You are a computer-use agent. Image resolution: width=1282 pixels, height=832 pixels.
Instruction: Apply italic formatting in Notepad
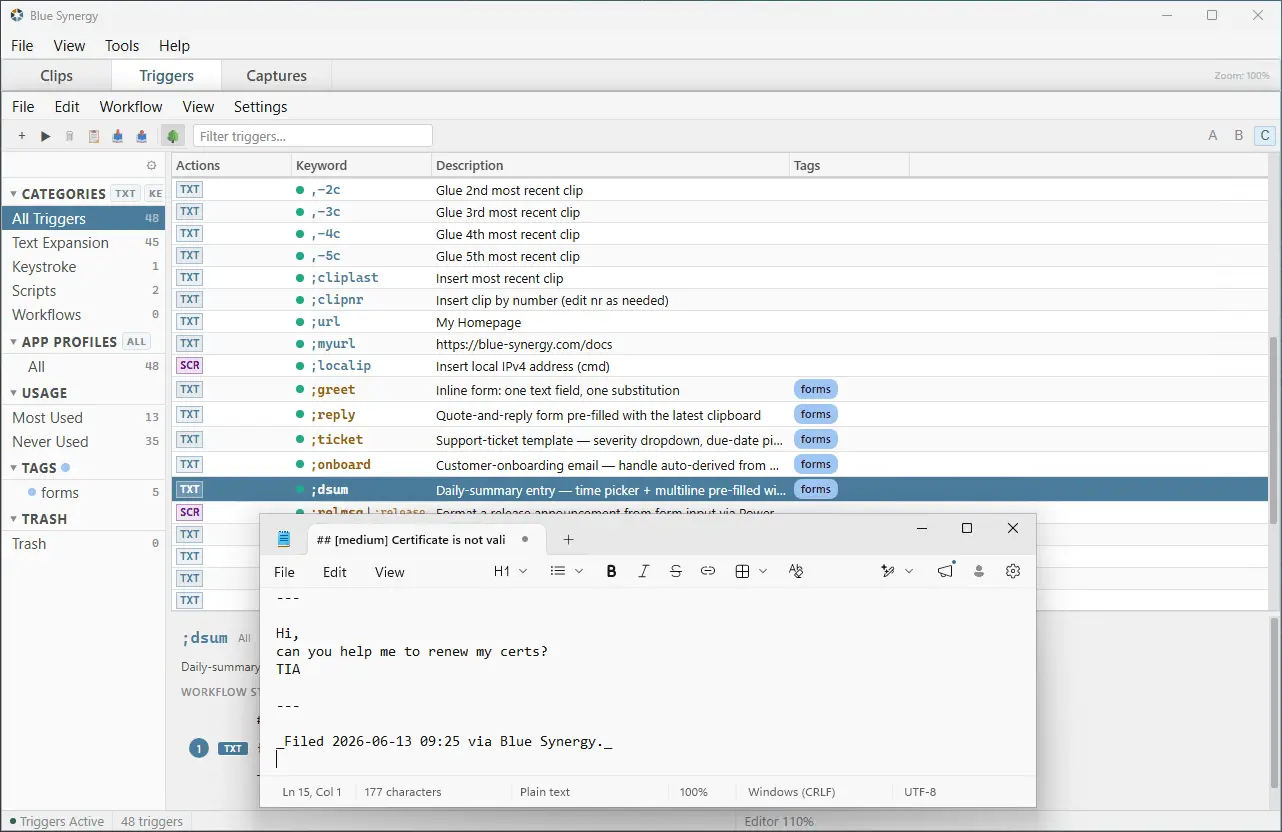[644, 571]
